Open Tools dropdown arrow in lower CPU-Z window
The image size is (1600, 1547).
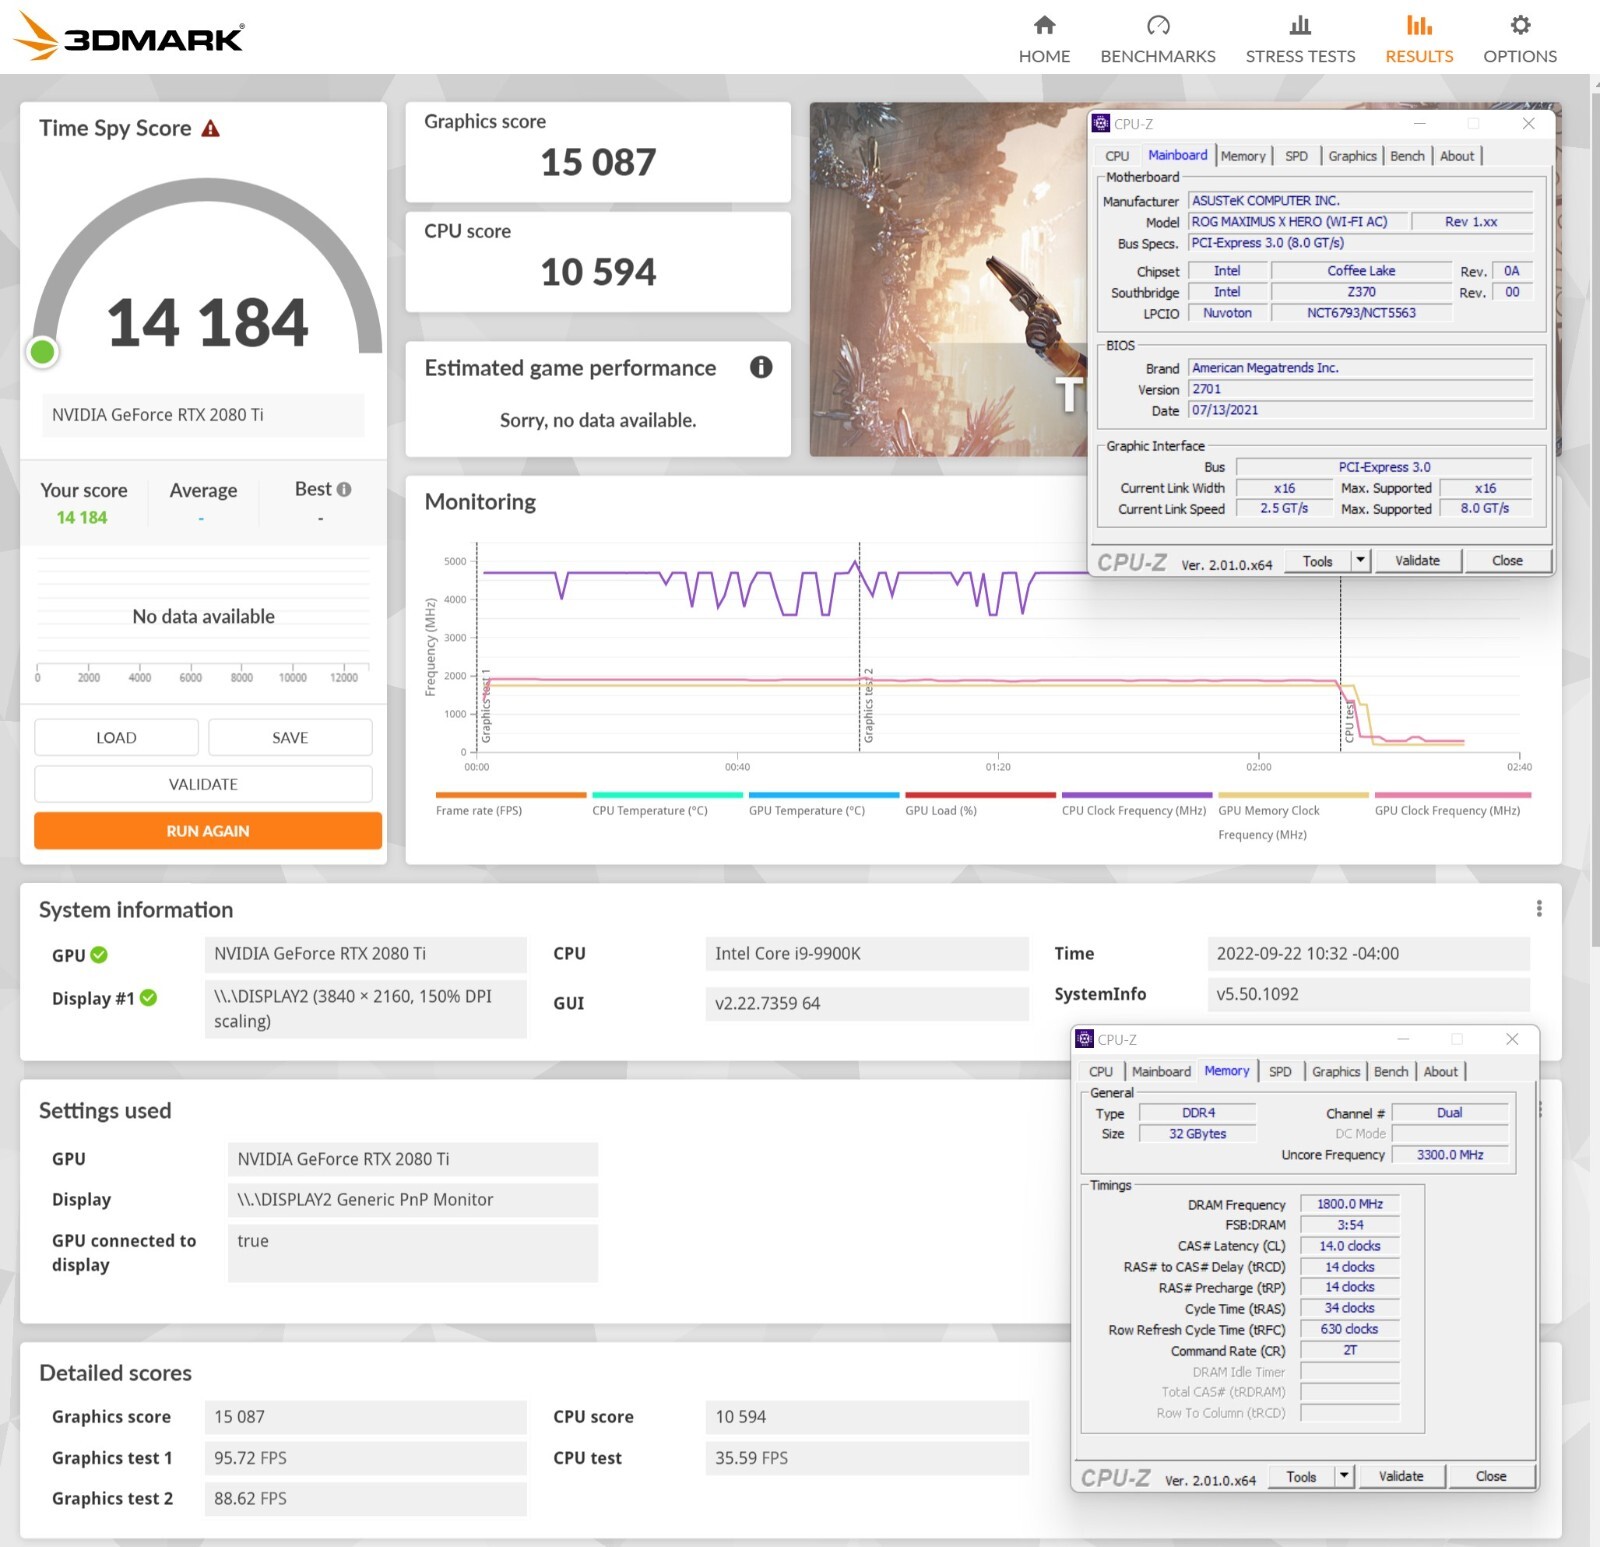[1344, 1476]
